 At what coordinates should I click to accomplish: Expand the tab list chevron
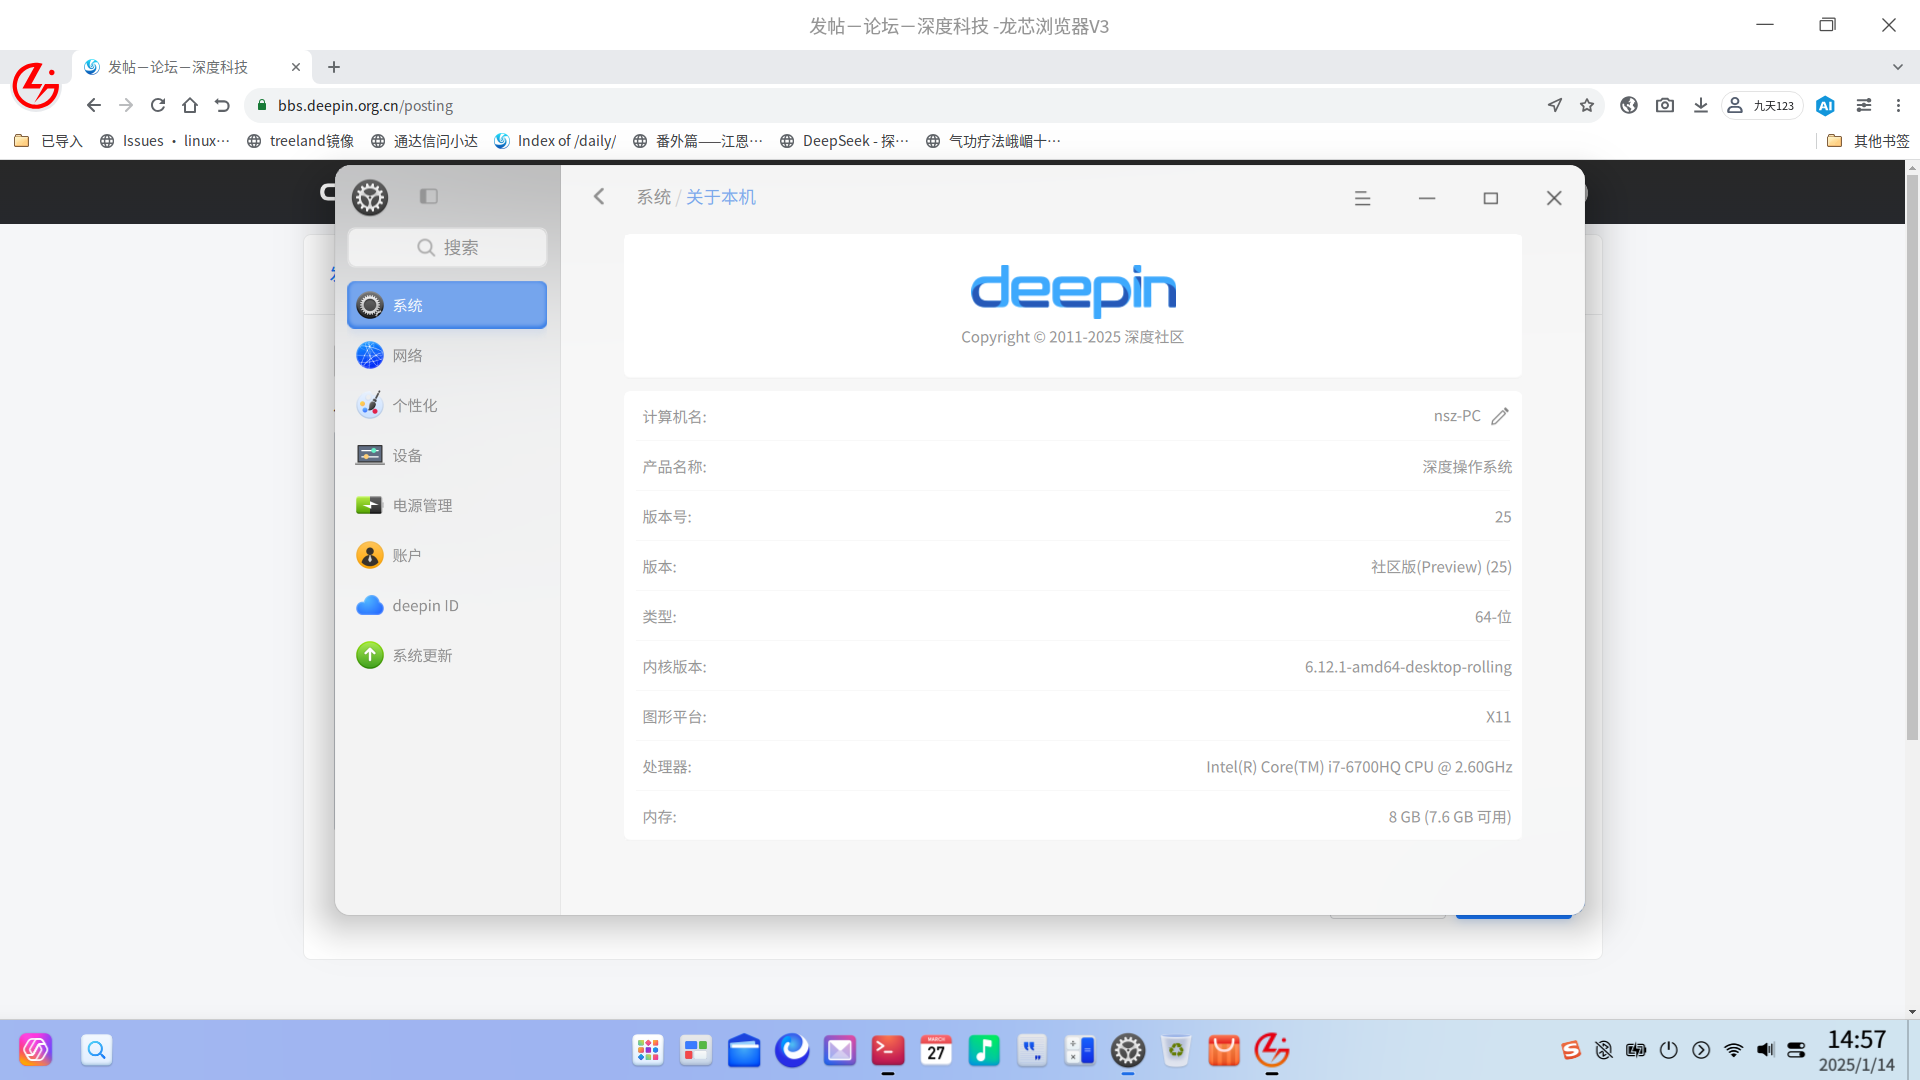coord(1898,67)
